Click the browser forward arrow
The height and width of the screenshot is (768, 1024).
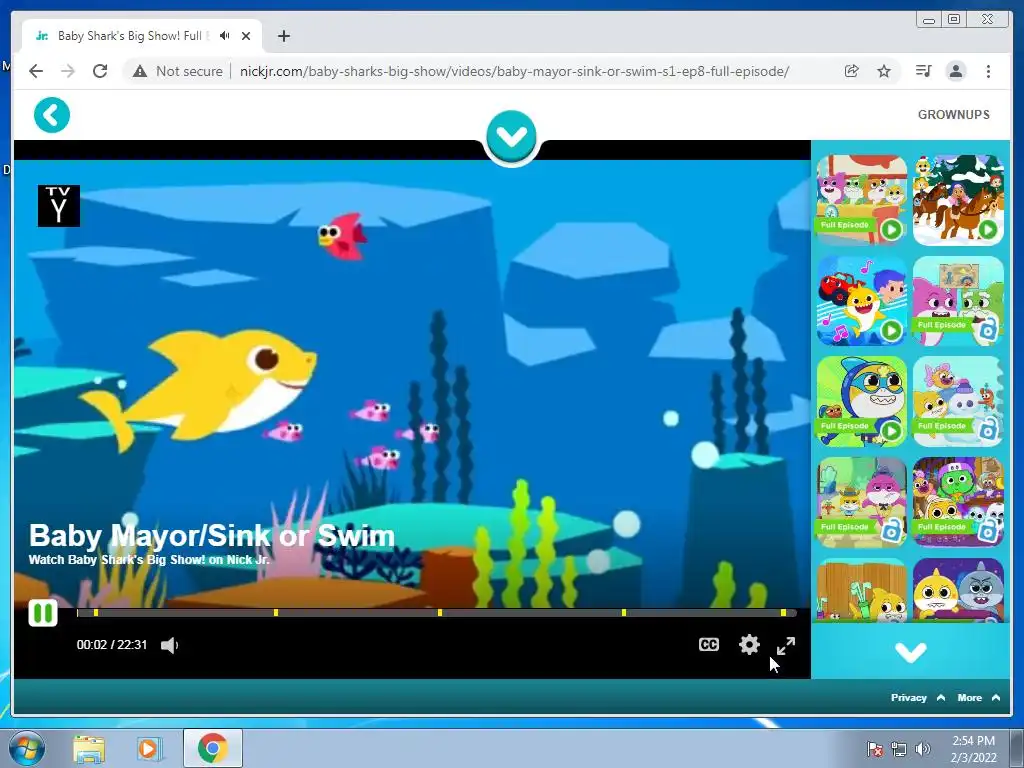(68, 71)
